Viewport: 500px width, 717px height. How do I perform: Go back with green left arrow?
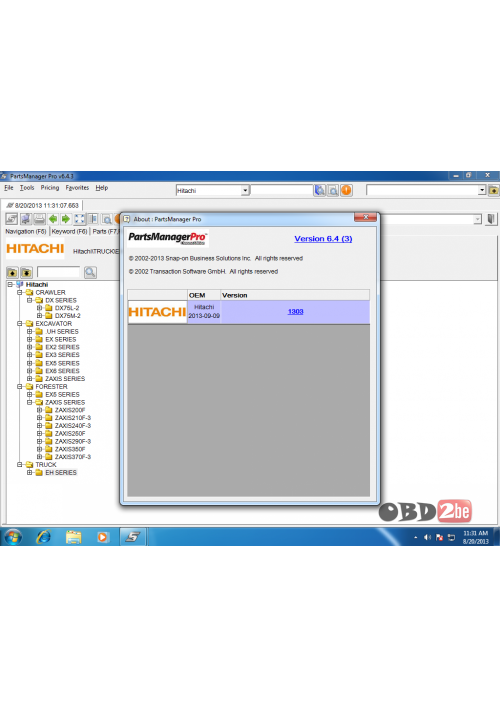pyautogui.click(x=53, y=219)
